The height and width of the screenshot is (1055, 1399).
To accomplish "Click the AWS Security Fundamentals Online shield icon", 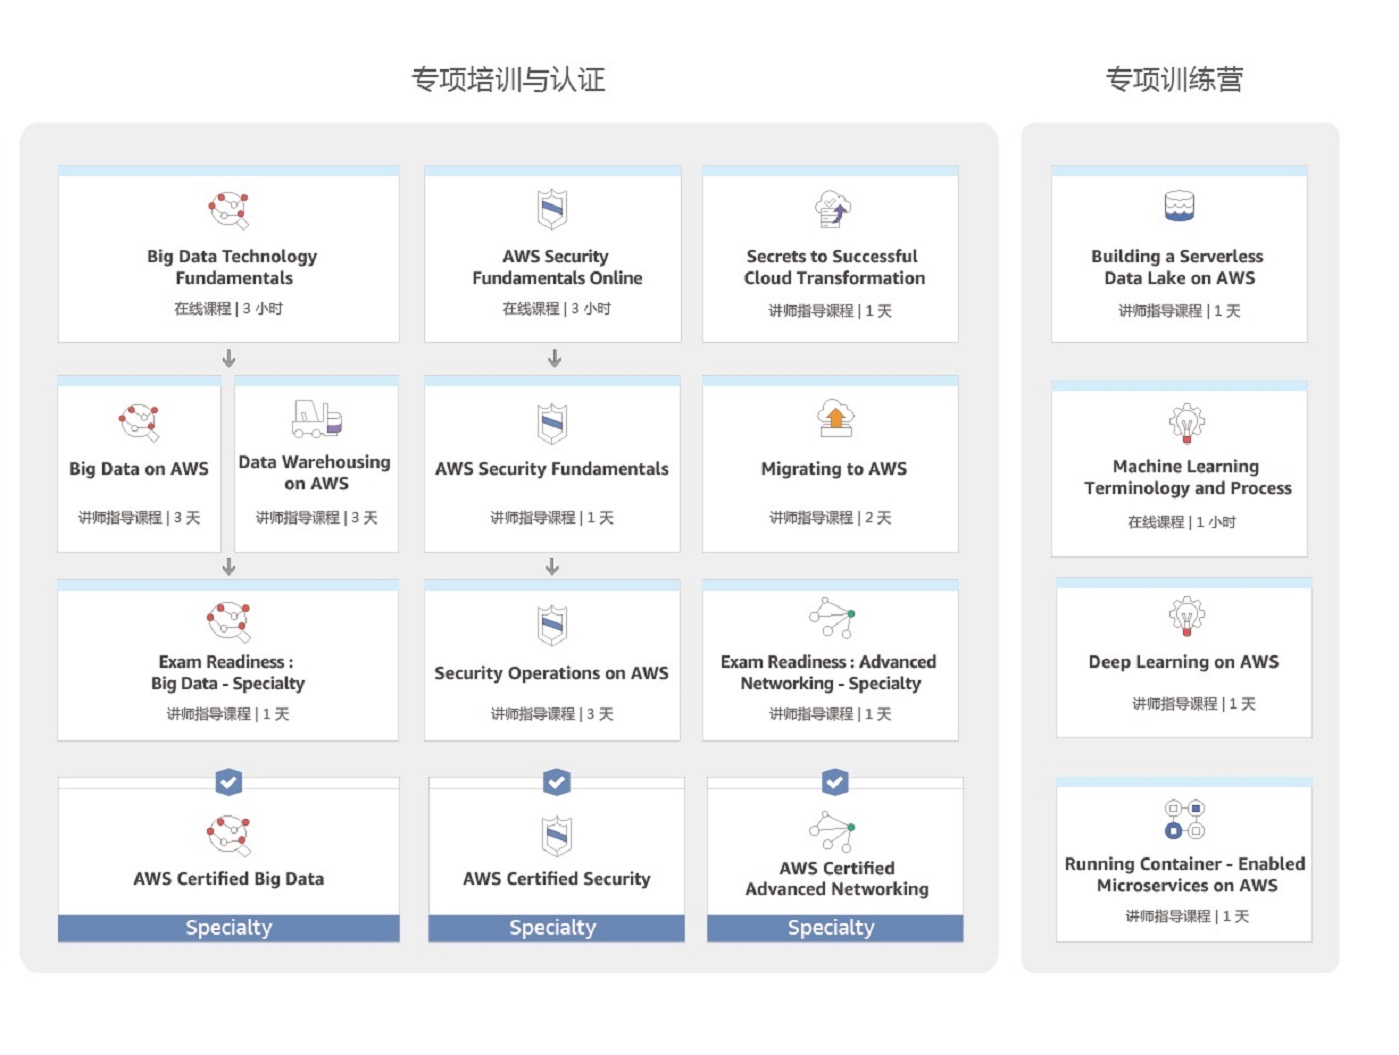I will click(553, 210).
